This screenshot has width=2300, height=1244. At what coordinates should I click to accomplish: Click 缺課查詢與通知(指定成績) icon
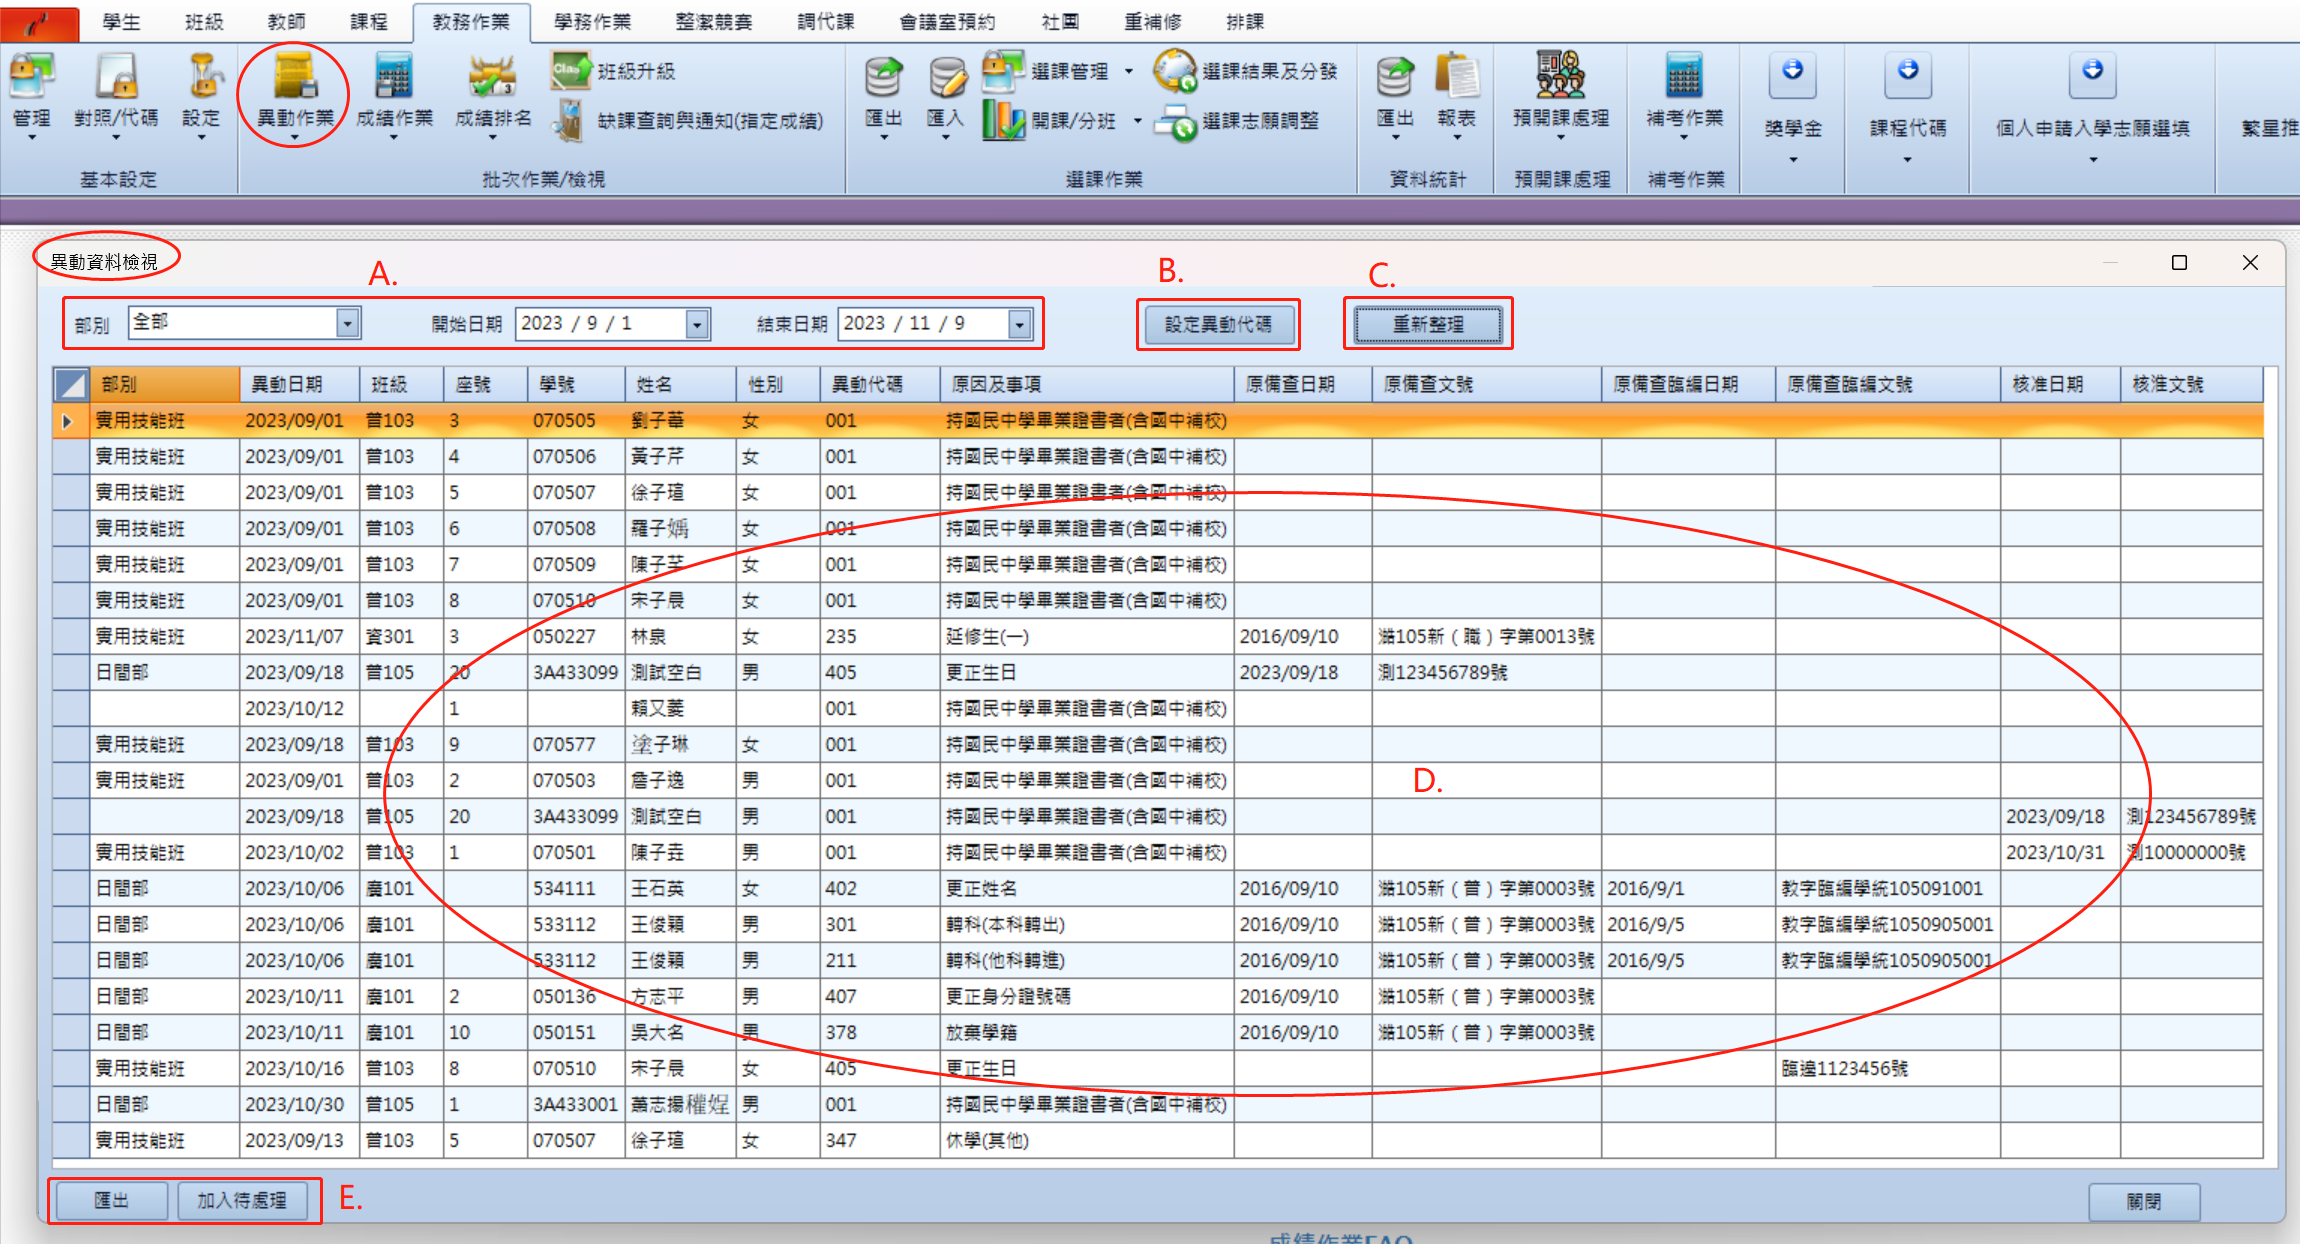coord(570,121)
